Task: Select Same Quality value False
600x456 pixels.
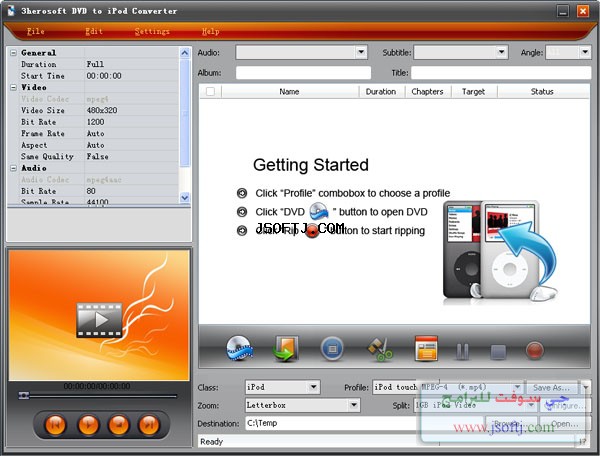Action: [98, 156]
